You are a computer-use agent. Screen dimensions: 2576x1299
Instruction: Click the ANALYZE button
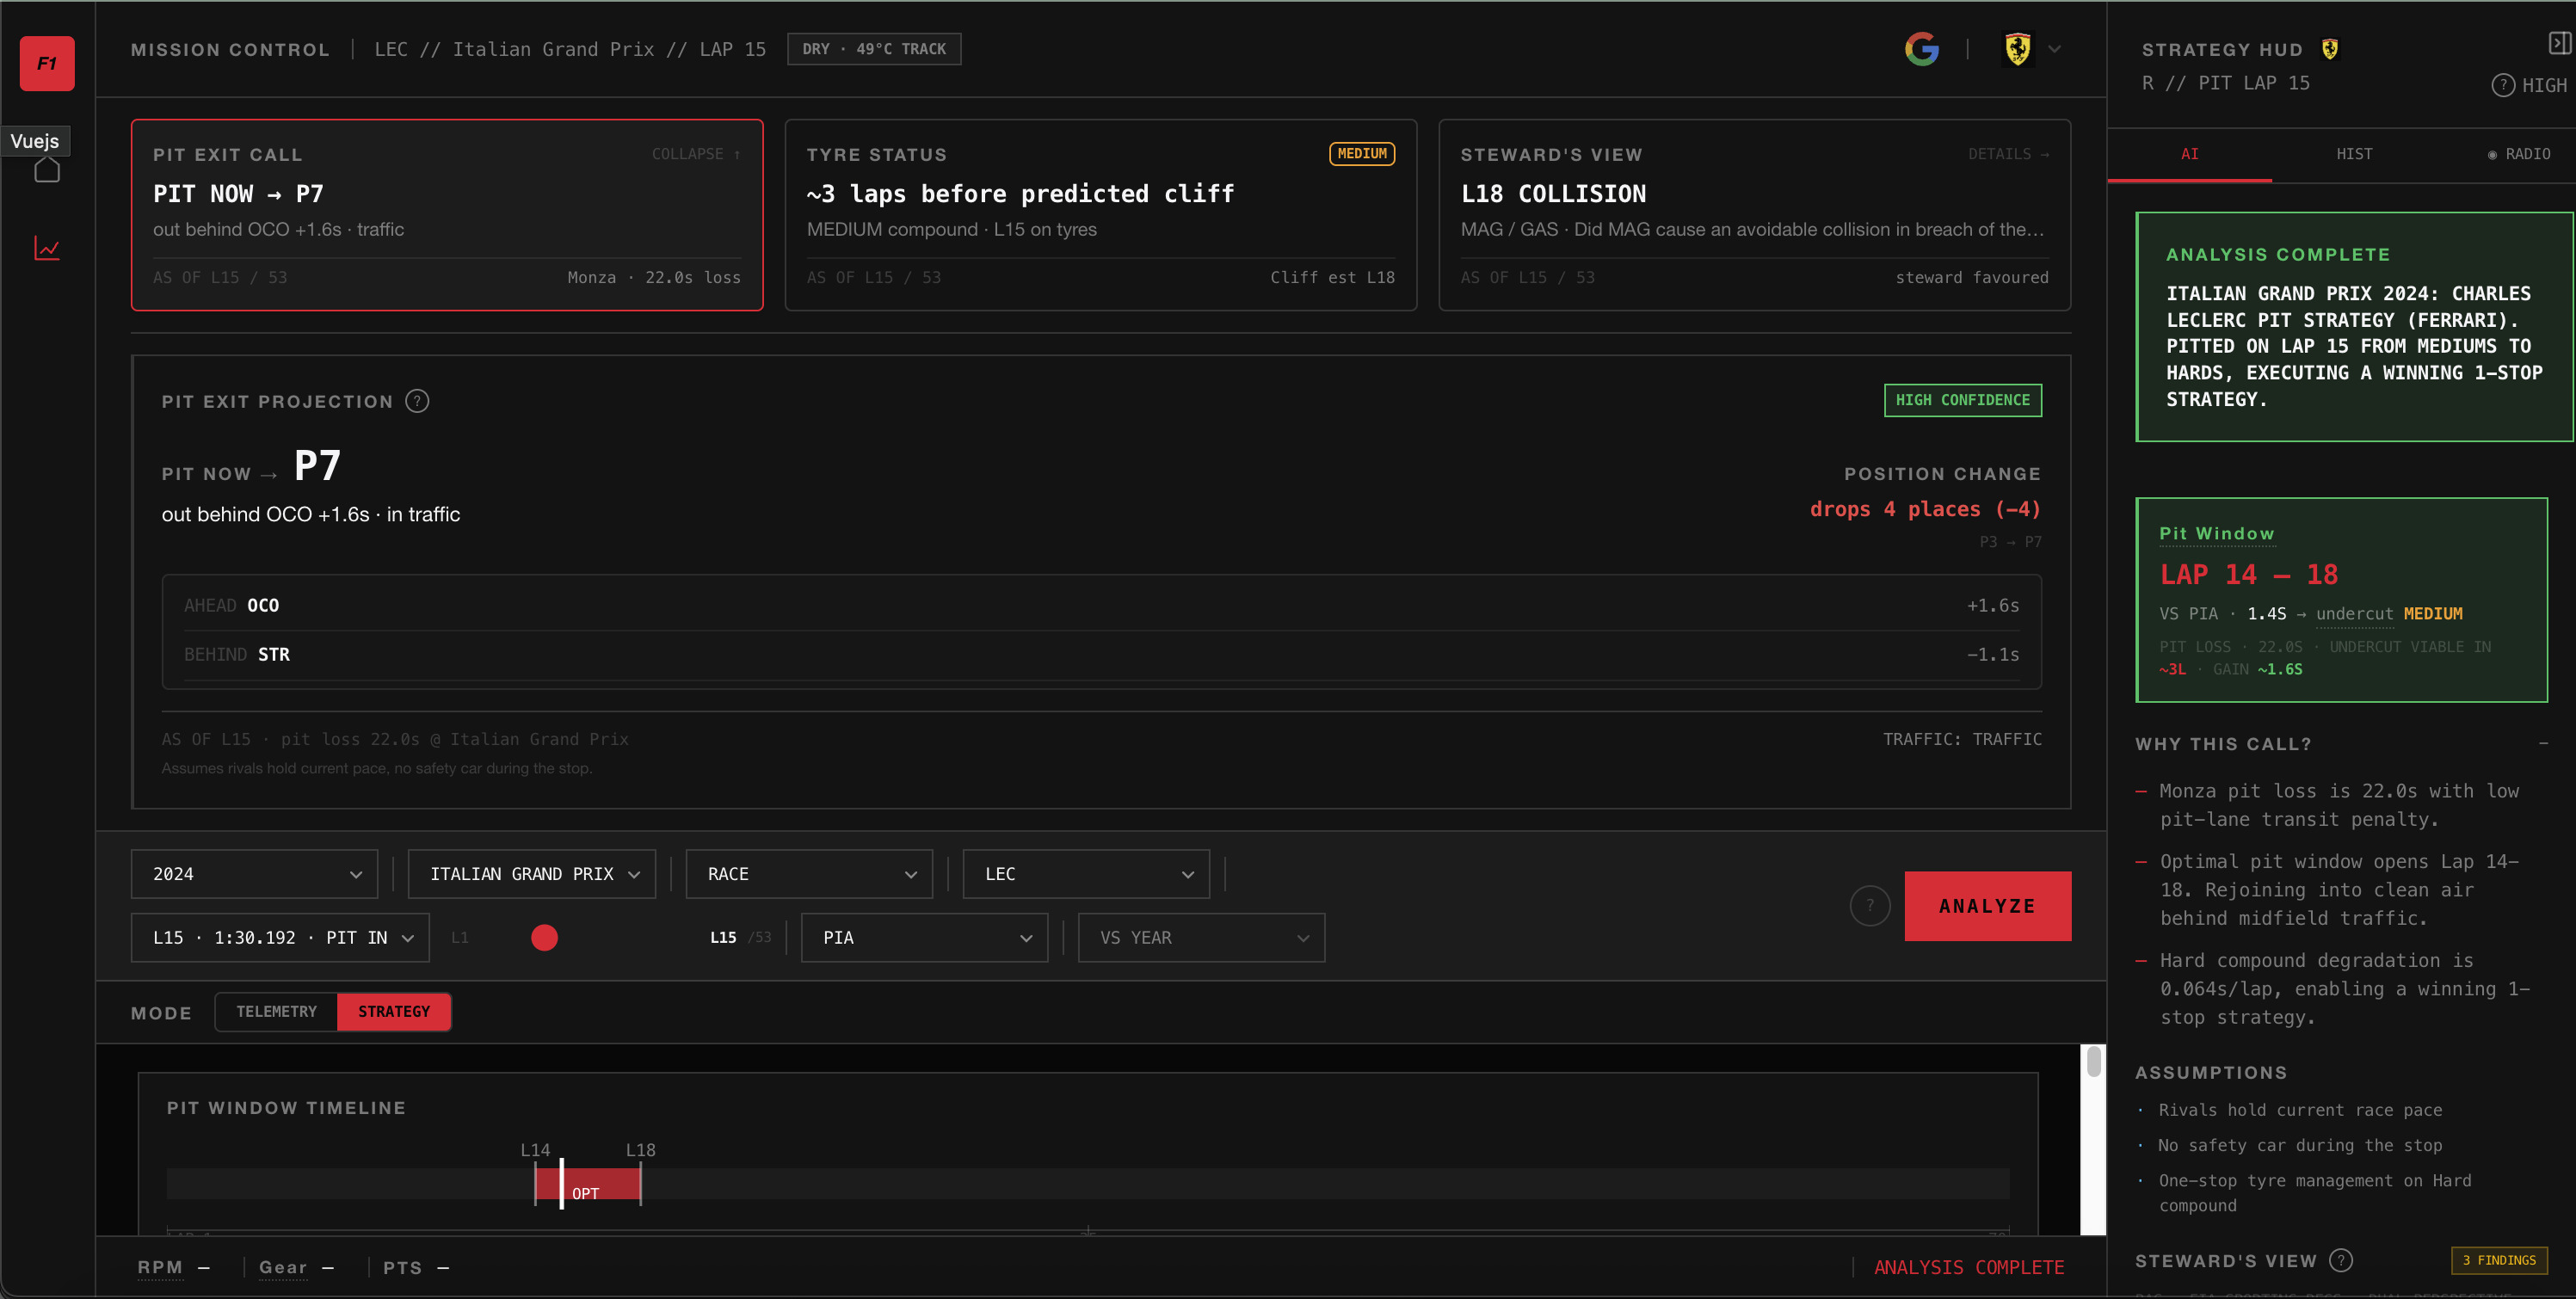pos(1987,906)
